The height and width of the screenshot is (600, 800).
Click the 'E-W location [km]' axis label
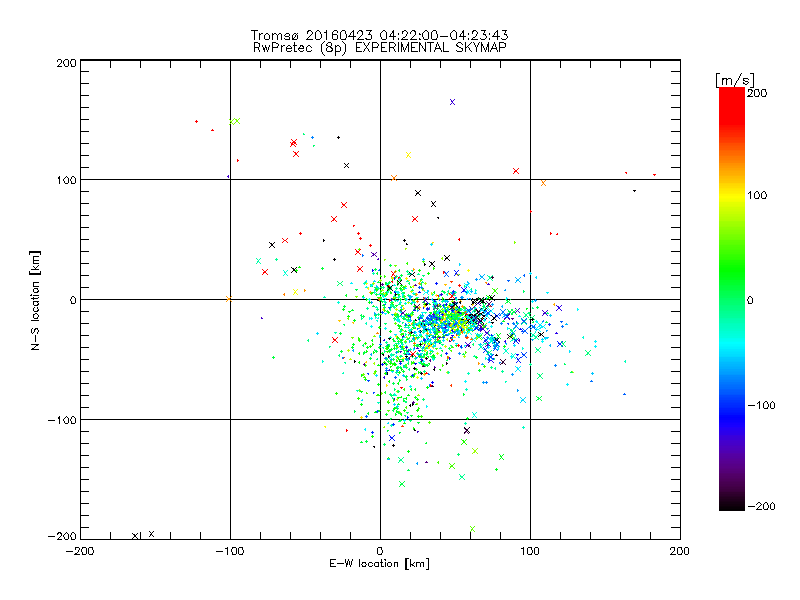click(x=379, y=564)
